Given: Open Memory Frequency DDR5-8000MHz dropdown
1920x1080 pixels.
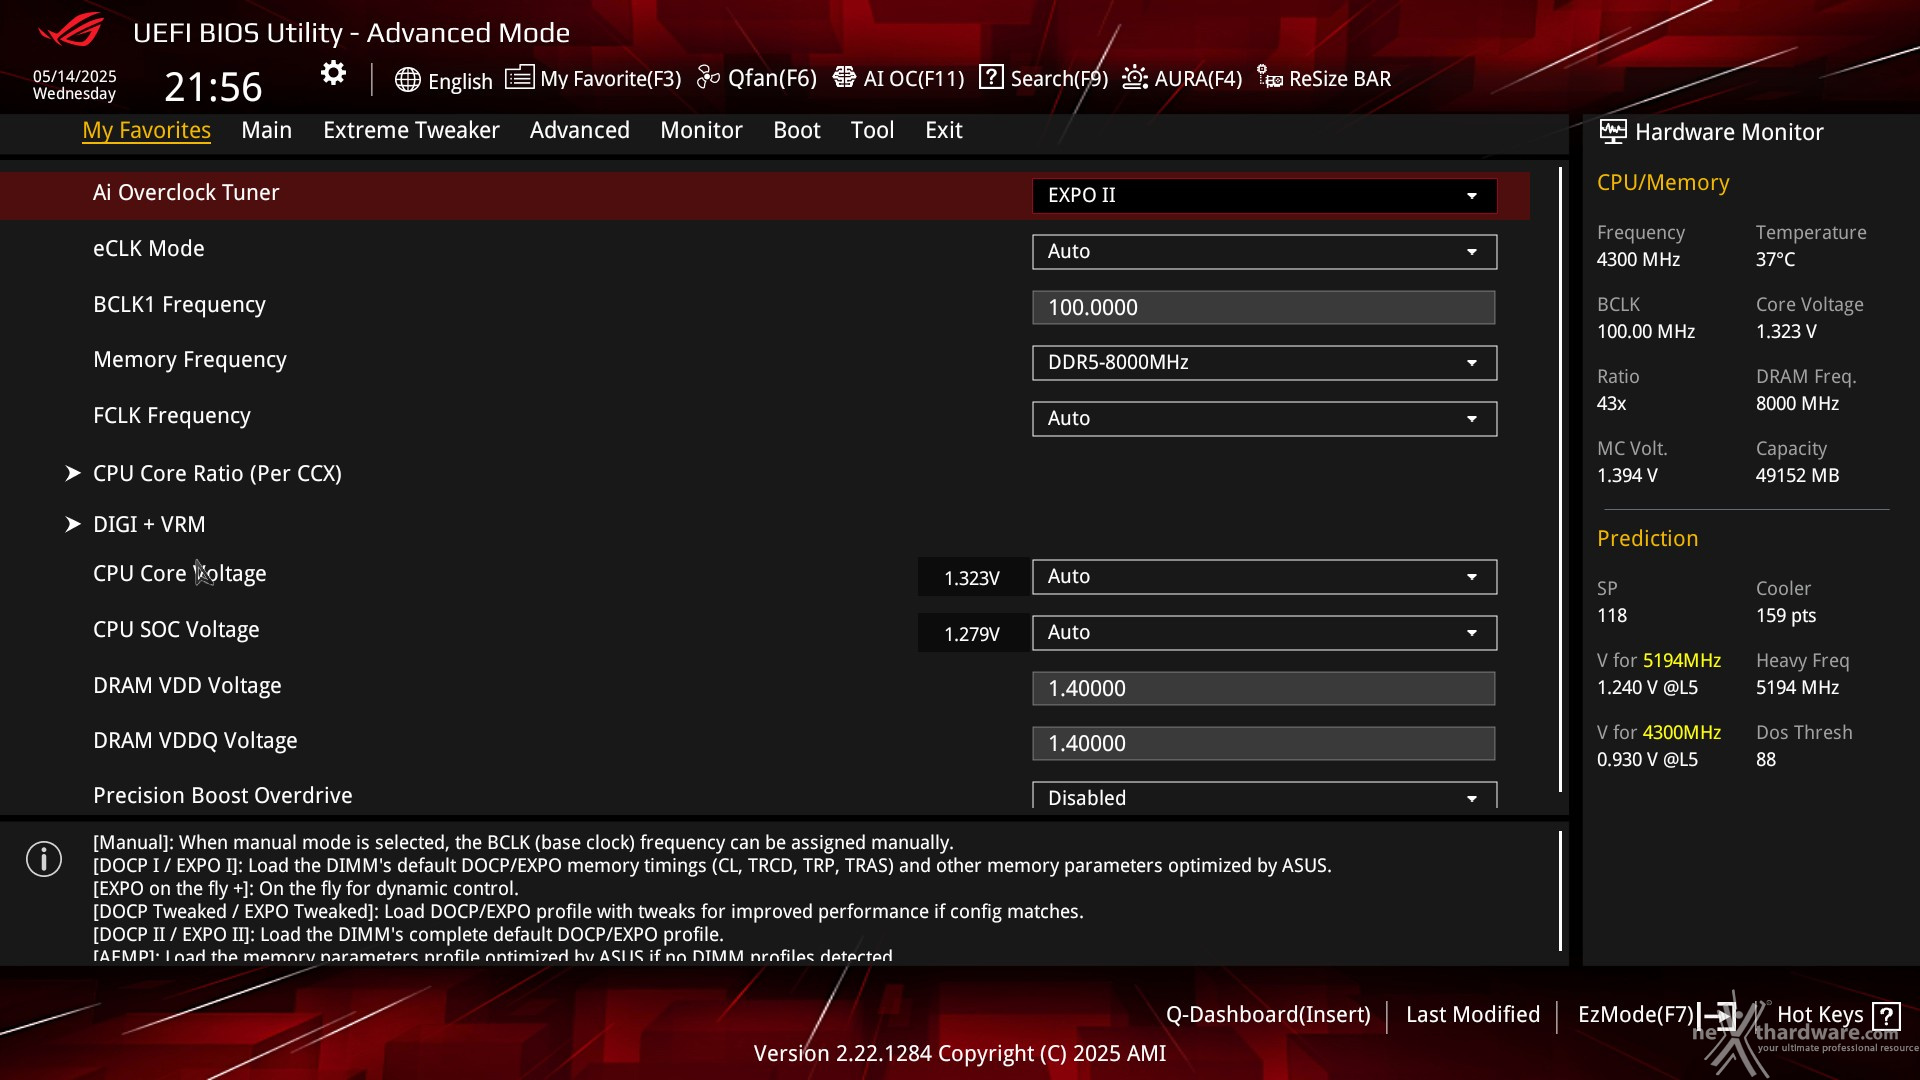Looking at the screenshot, I should pyautogui.click(x=1264, y=363).
